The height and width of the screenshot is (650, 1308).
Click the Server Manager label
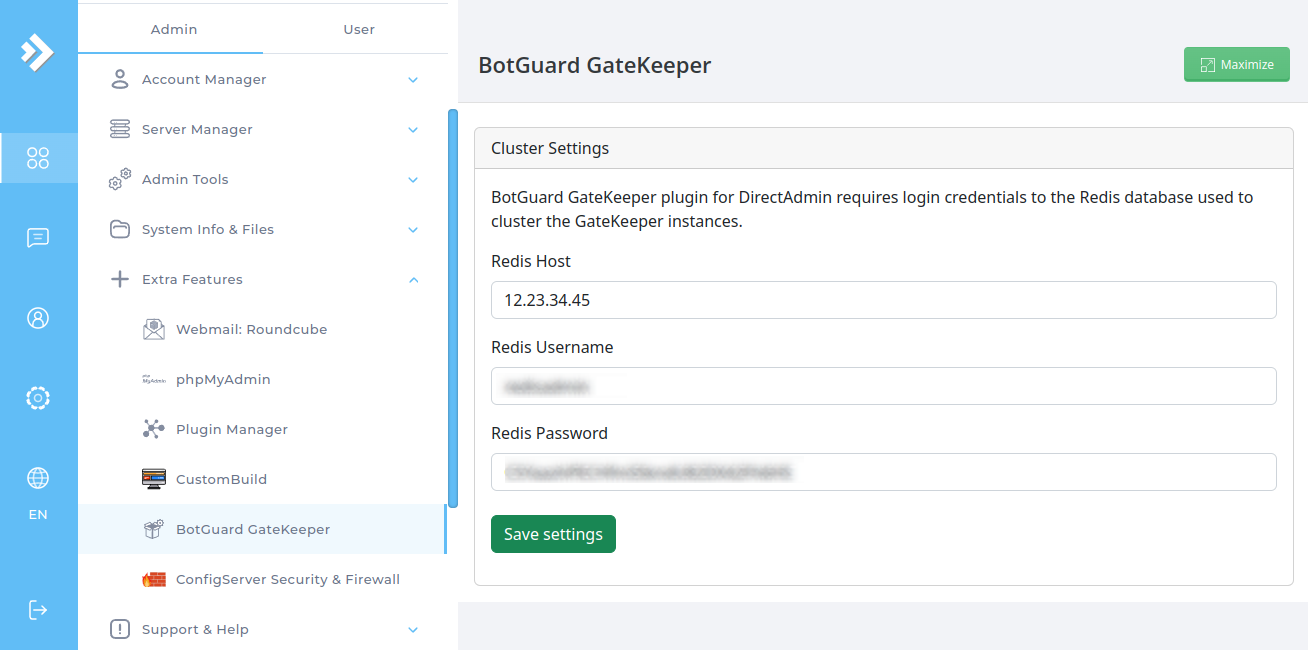[x=197, y=129]
